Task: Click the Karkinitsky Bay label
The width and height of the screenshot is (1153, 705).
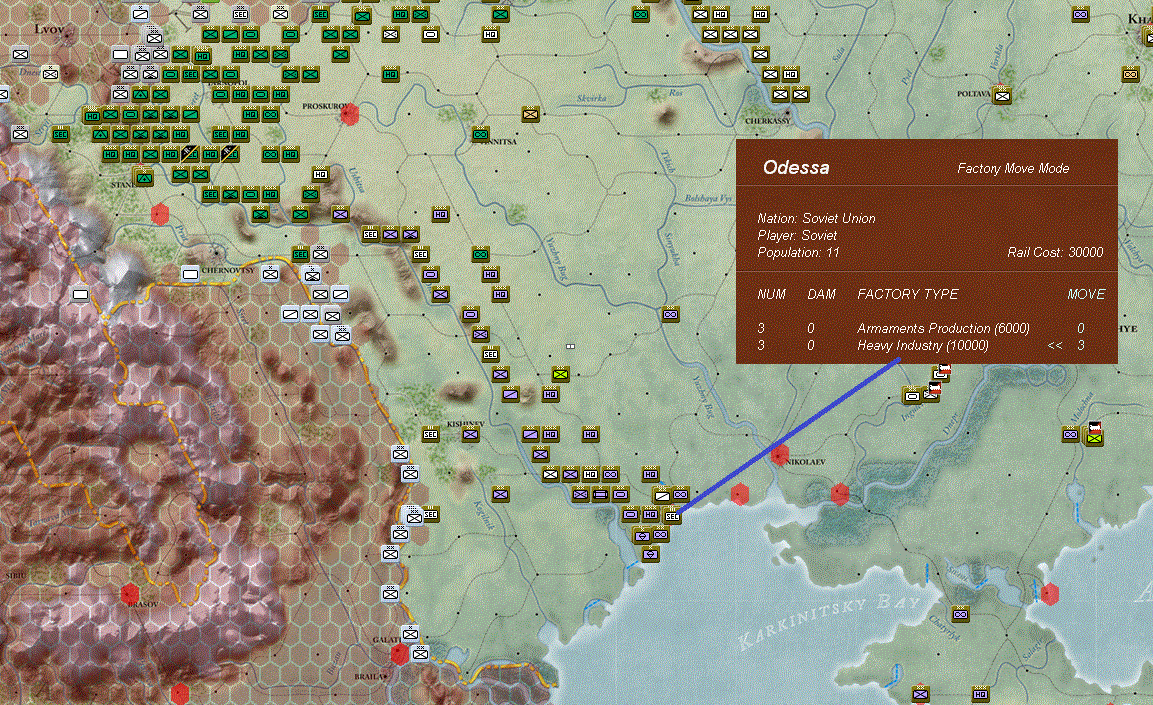Action: point(829,623)
